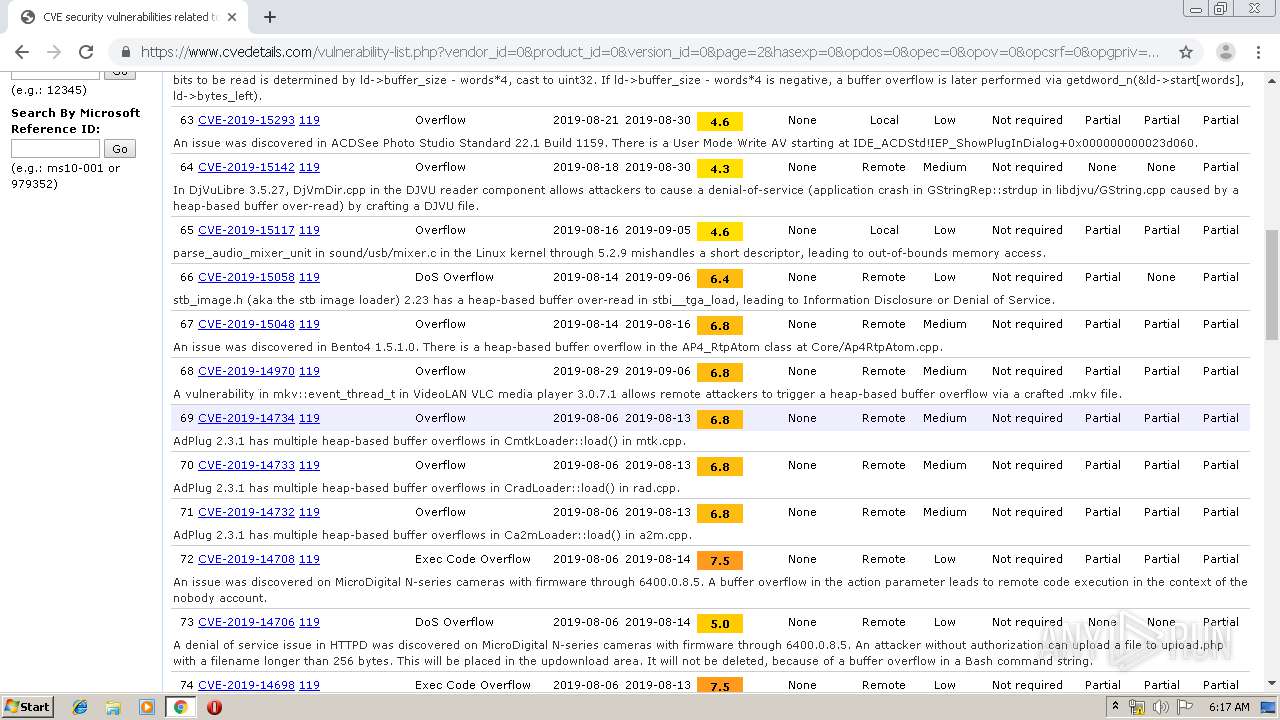
Task: Bookmark this page with star icon
Action: click(1186, 52)
